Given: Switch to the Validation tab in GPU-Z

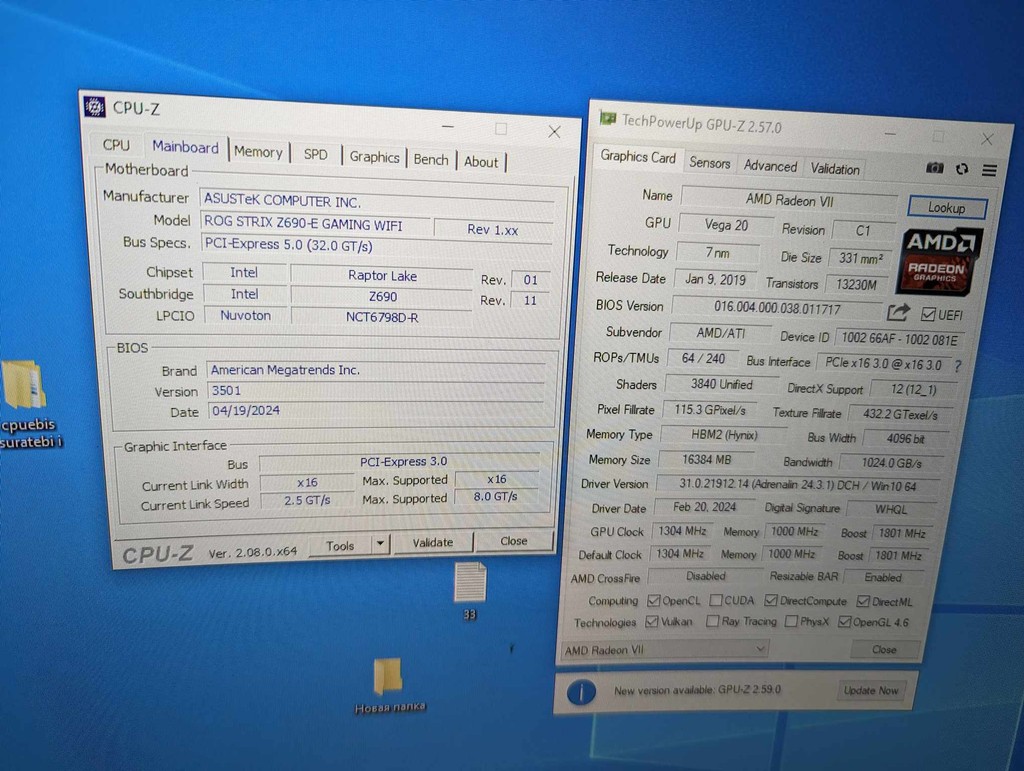Looking at the screenshot, I should [835, 170].
